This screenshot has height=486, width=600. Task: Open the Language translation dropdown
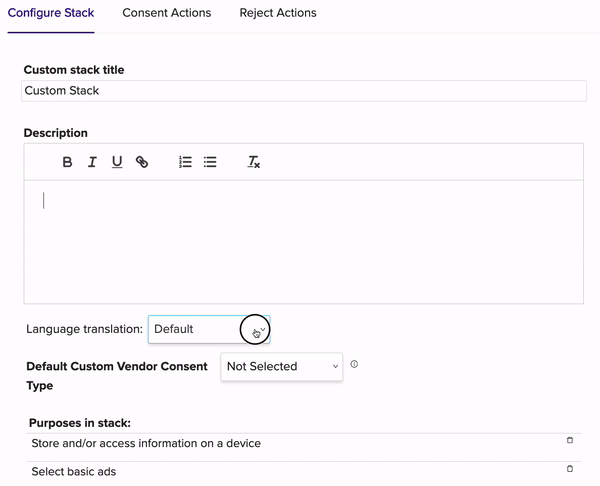209,329
